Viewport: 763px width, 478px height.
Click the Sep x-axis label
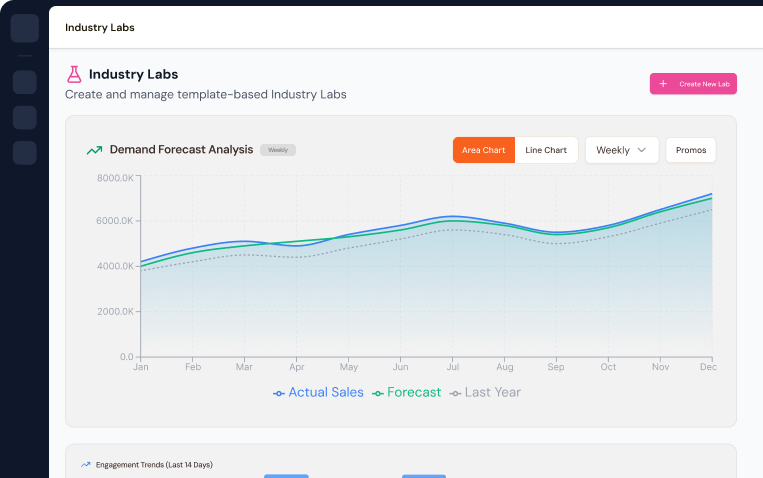(x=556, y=367)
